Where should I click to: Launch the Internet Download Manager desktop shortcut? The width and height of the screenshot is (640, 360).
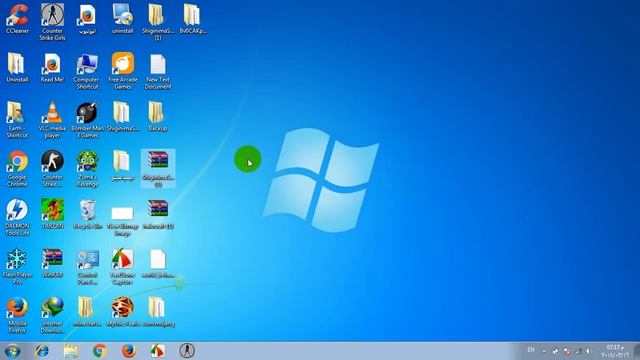pos(52,315)
